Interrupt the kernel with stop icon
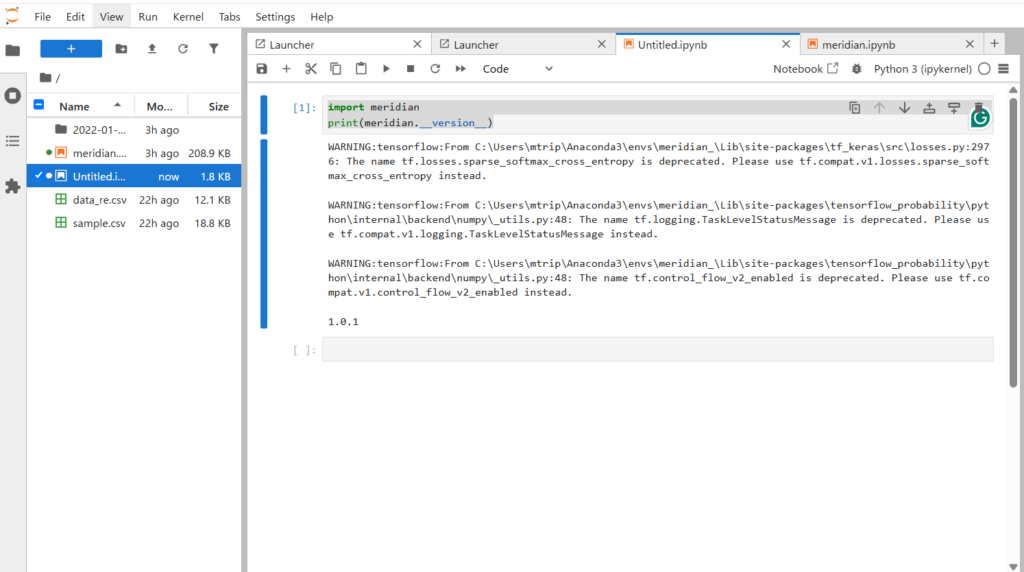 point(410,69)
